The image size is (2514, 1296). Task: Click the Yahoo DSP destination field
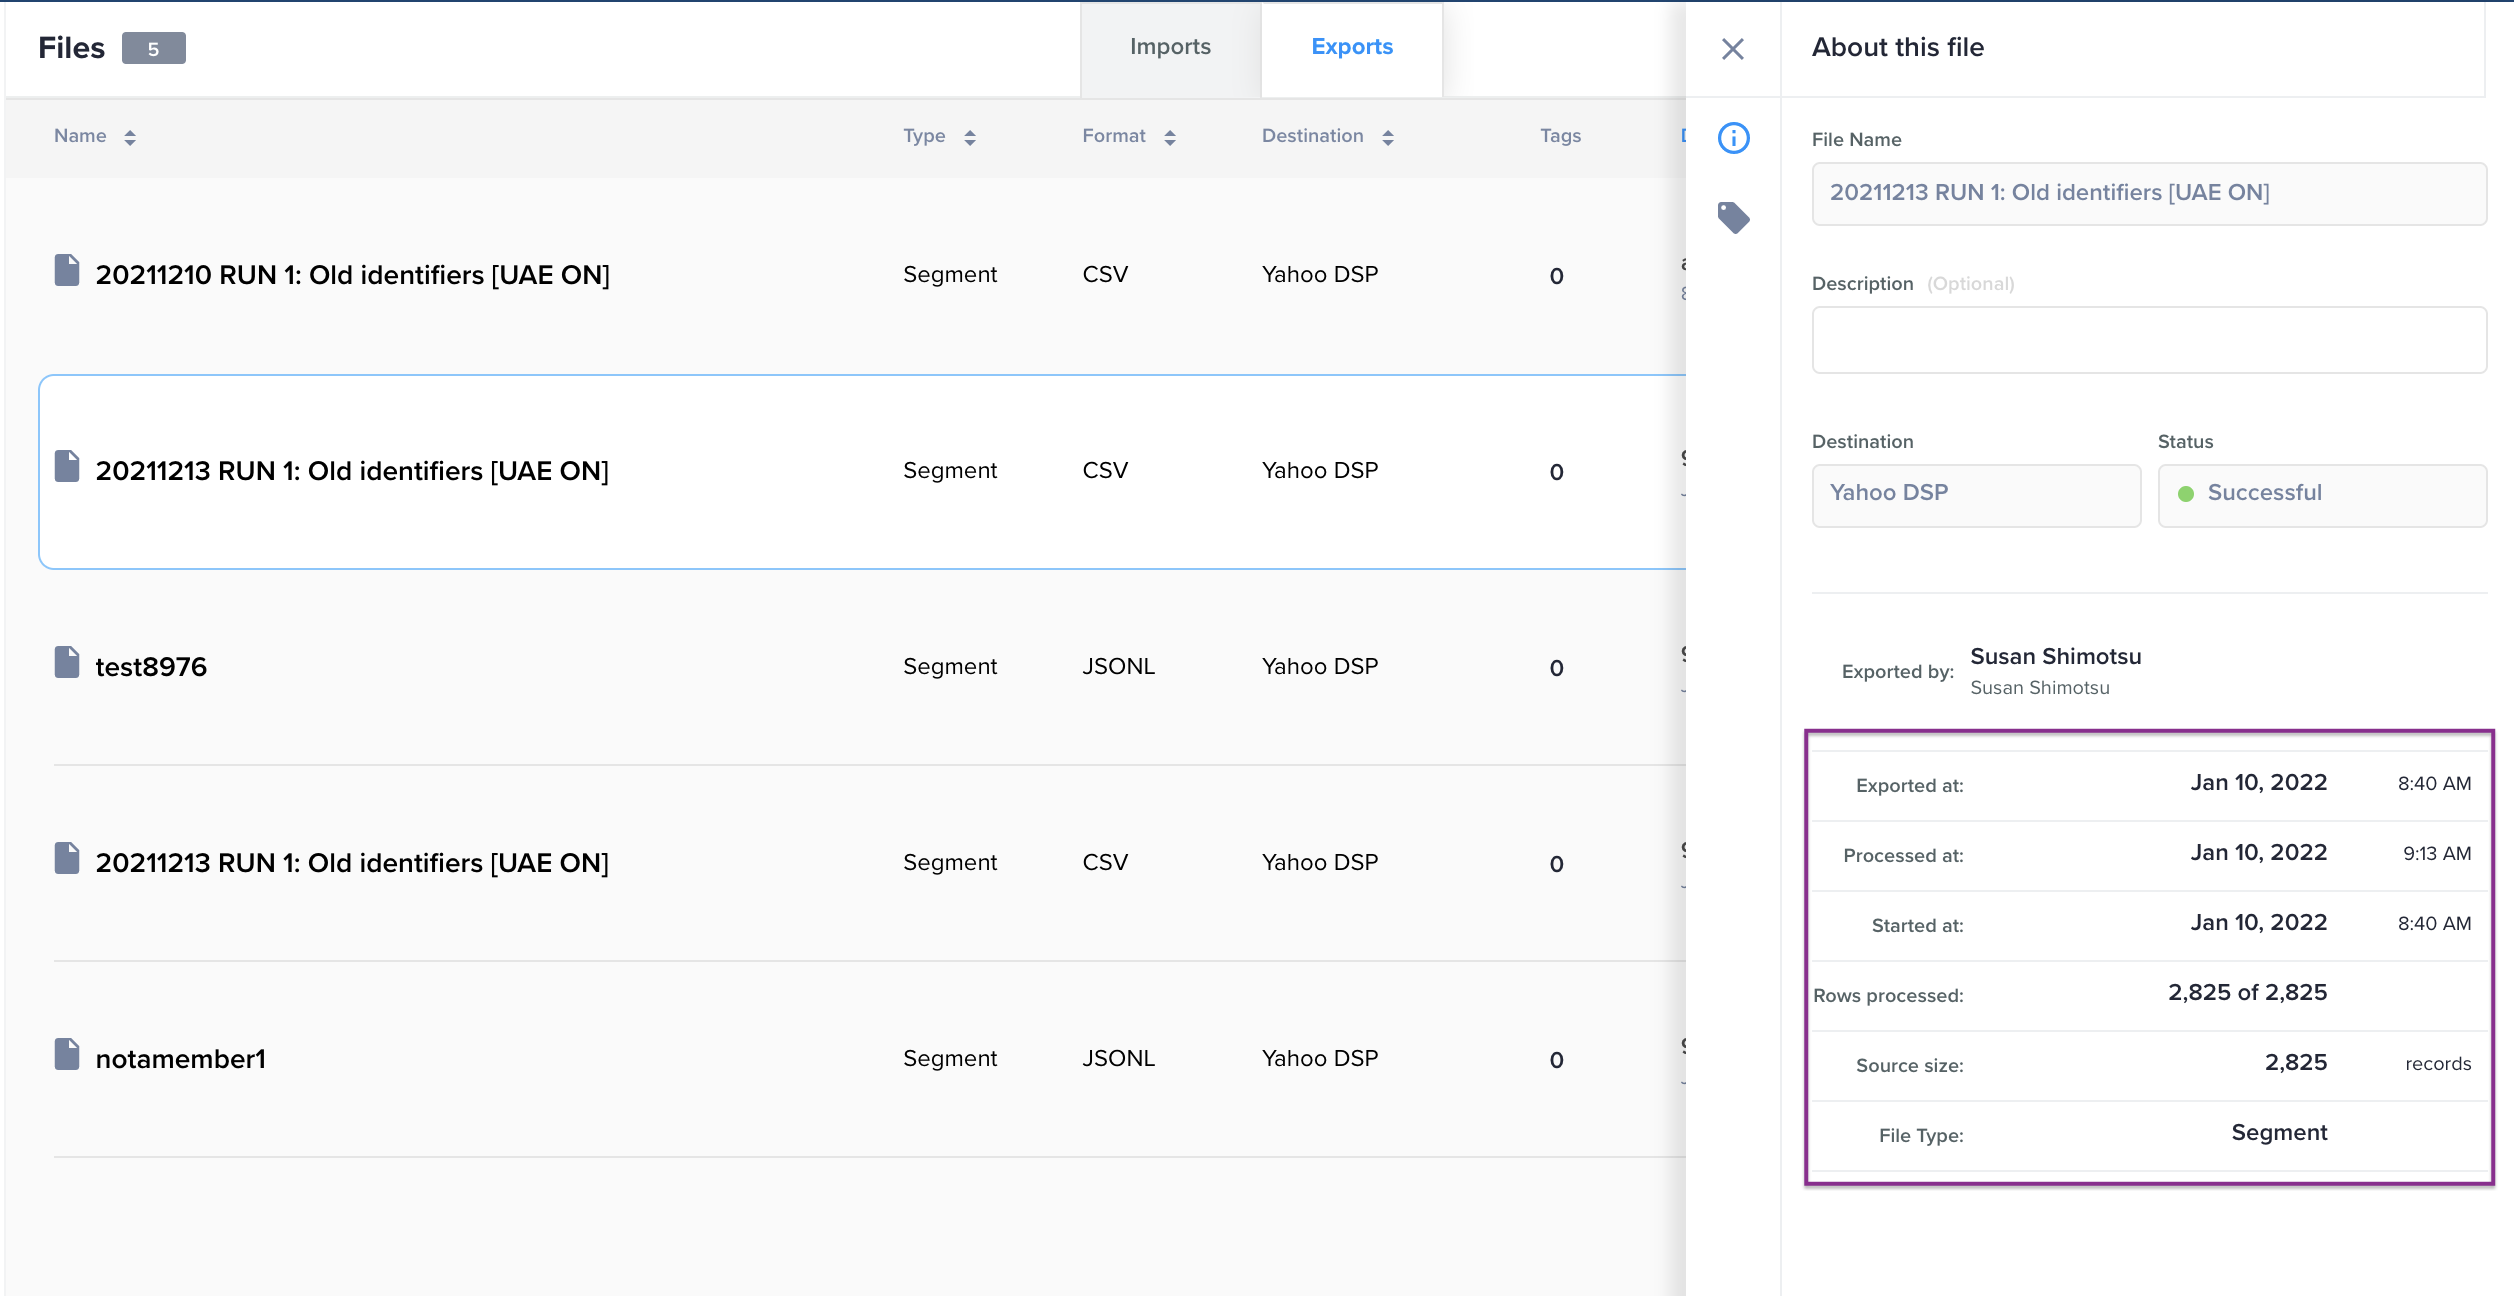[x=1975, y=494]
